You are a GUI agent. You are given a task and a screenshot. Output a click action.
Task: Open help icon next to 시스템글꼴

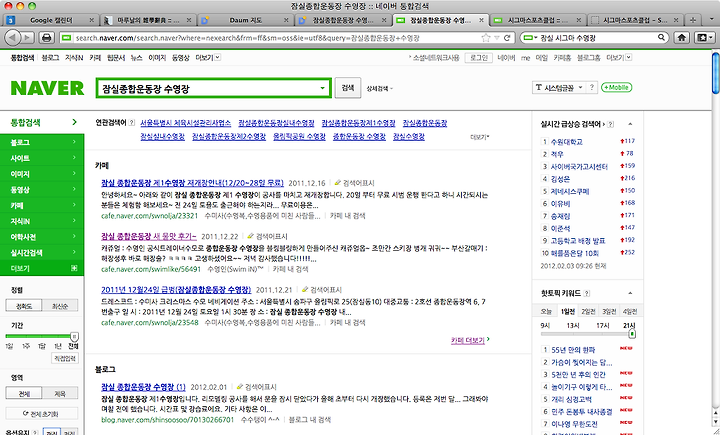[x=592, y=87]
